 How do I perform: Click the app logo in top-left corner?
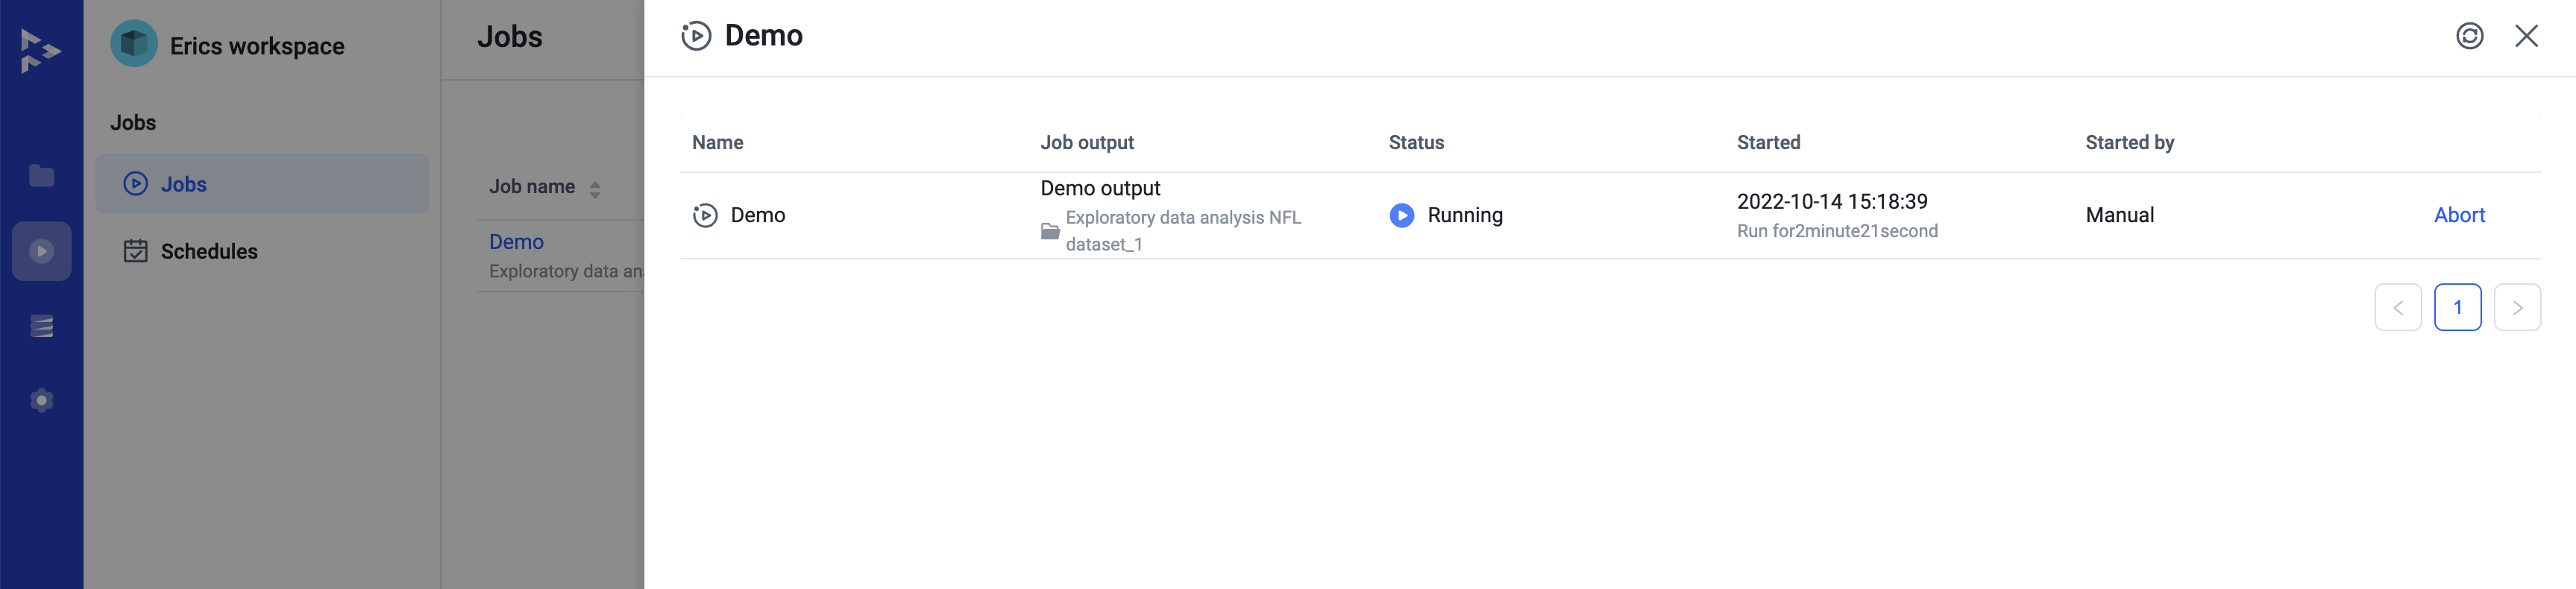[40, 50]
